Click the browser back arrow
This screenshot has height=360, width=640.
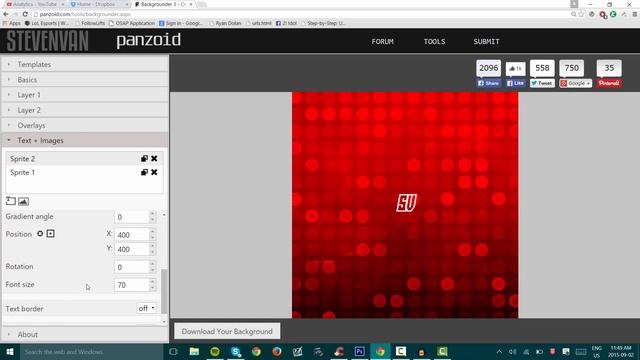(x=6, y=14)
